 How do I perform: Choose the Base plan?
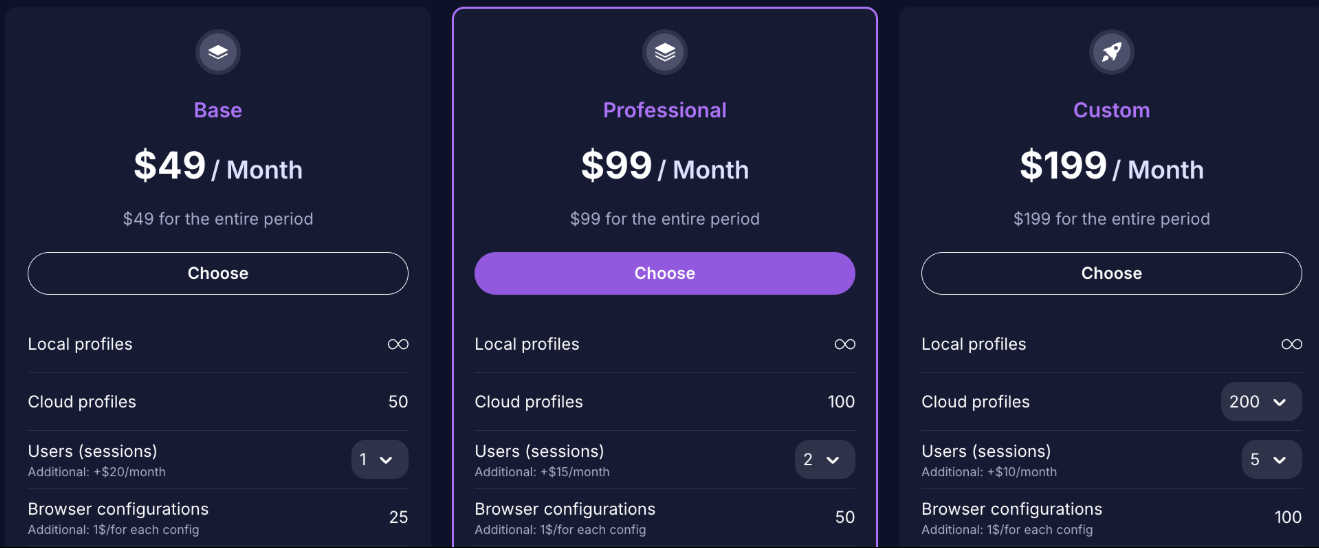(x=218, y=273)
